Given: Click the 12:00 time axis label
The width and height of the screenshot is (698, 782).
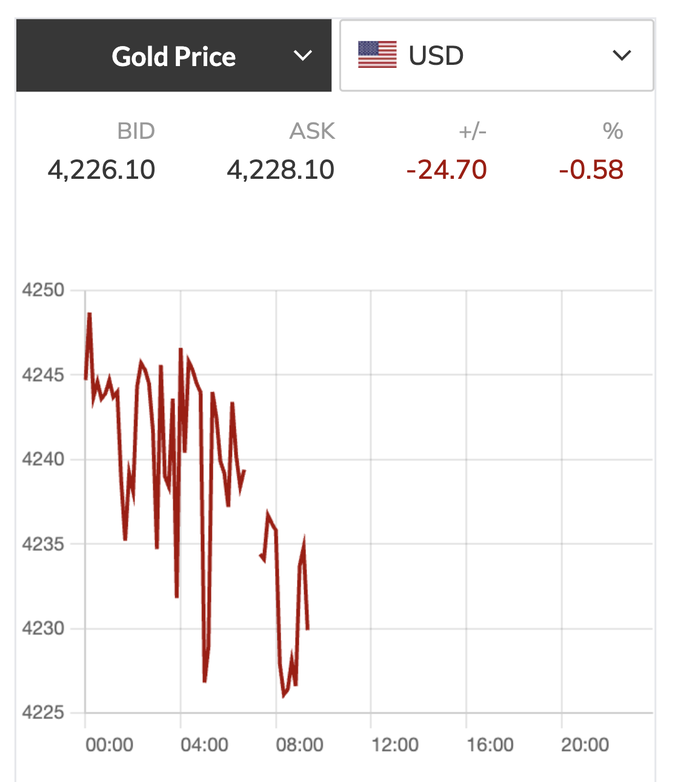Looking at the screenshot, I should [394, 744].
